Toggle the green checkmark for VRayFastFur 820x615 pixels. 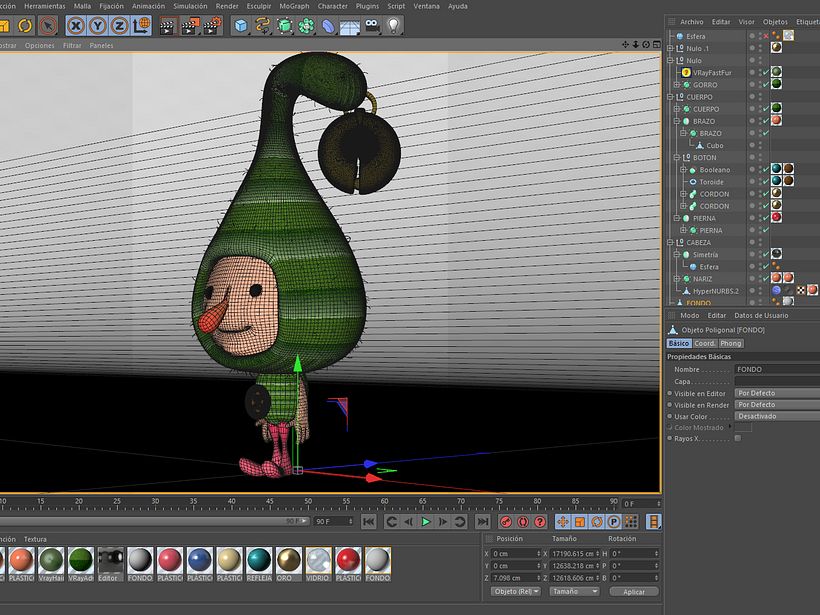(766, 72)
